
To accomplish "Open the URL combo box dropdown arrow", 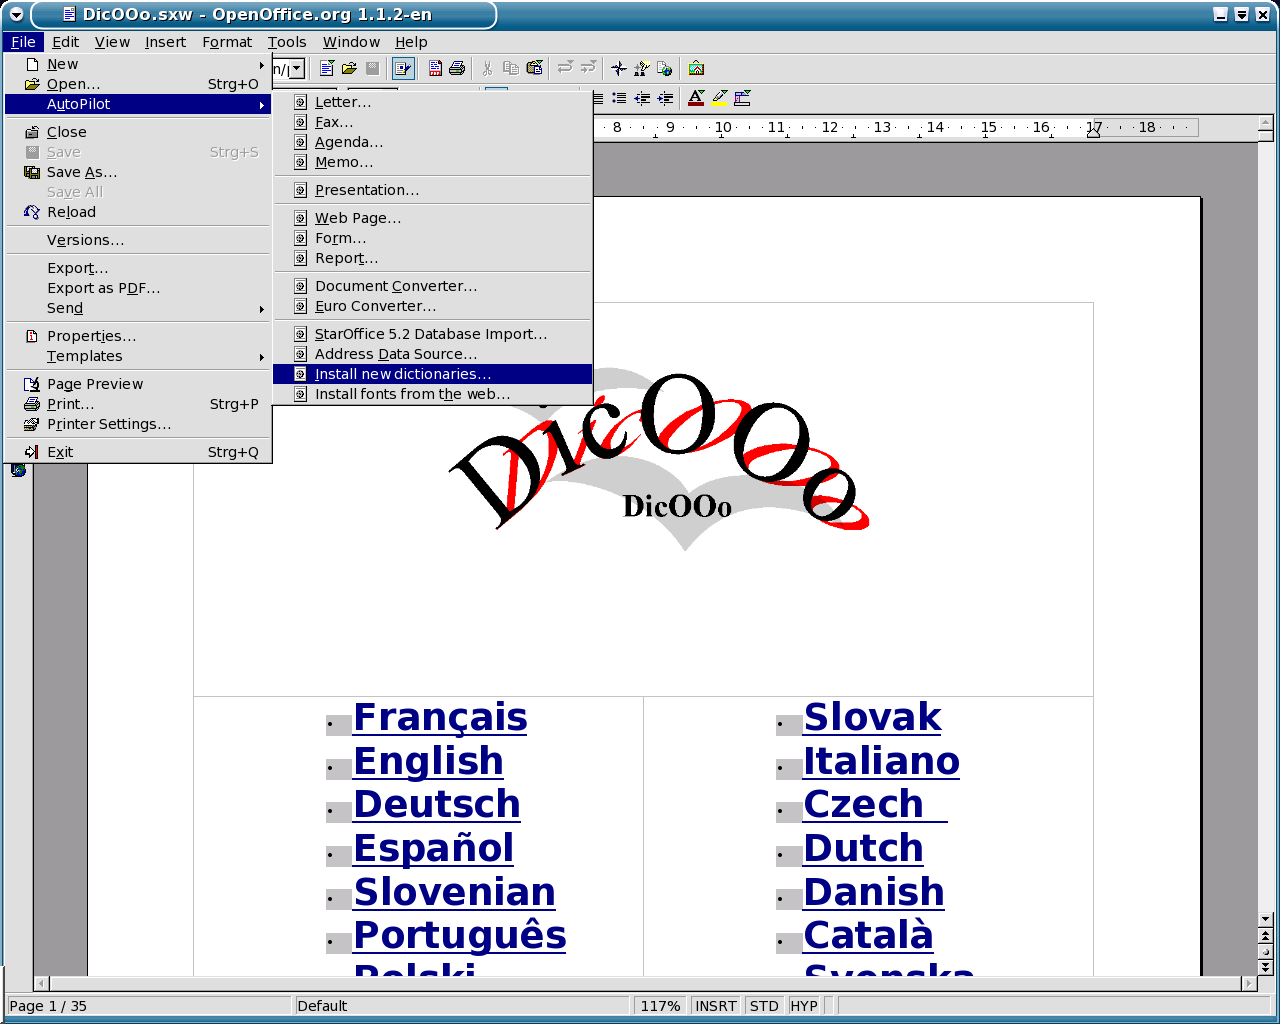I will [297, 70].
